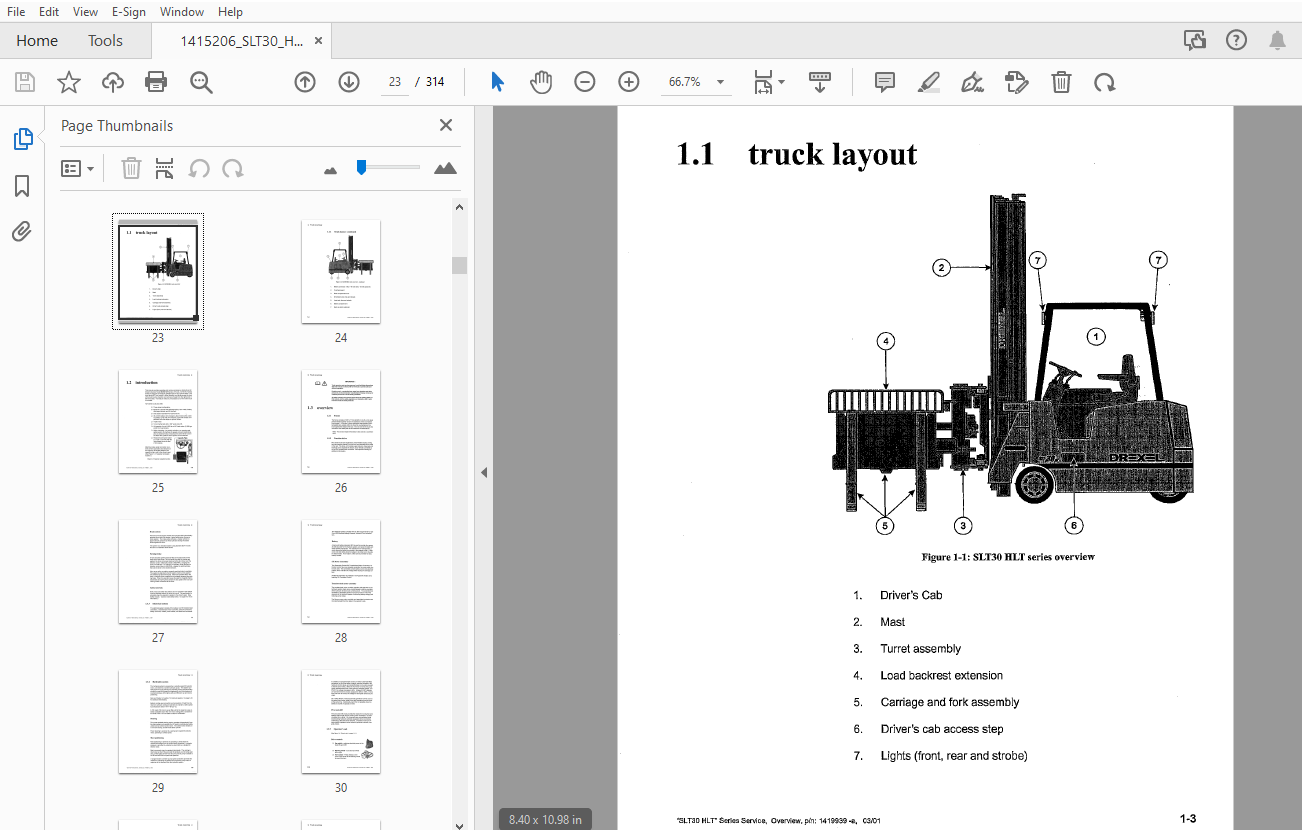The height and width of the screenshot is (830, 1302).
Task: Select the page 26 thumbnail
Action: click(x=341, y=422)
